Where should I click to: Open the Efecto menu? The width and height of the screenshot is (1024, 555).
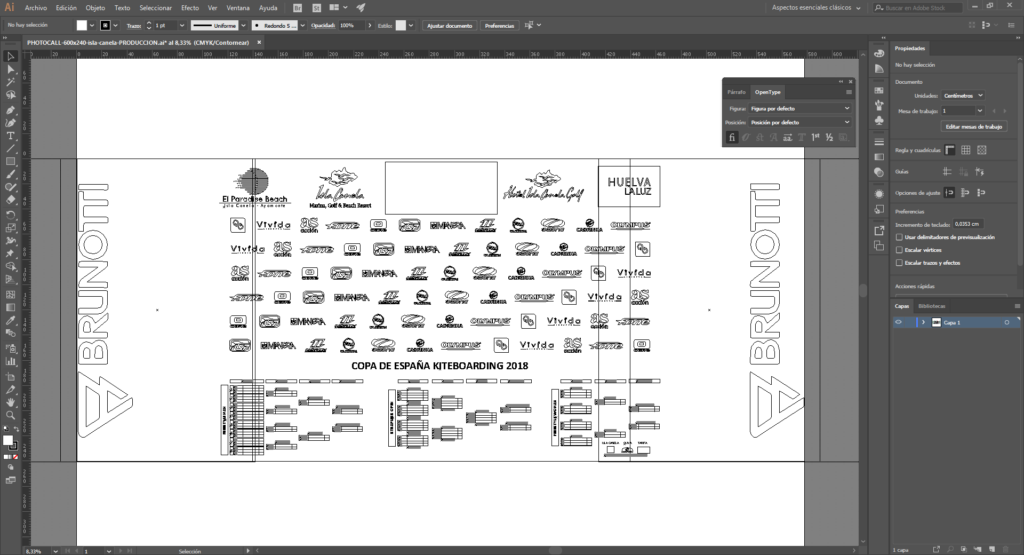190,8
